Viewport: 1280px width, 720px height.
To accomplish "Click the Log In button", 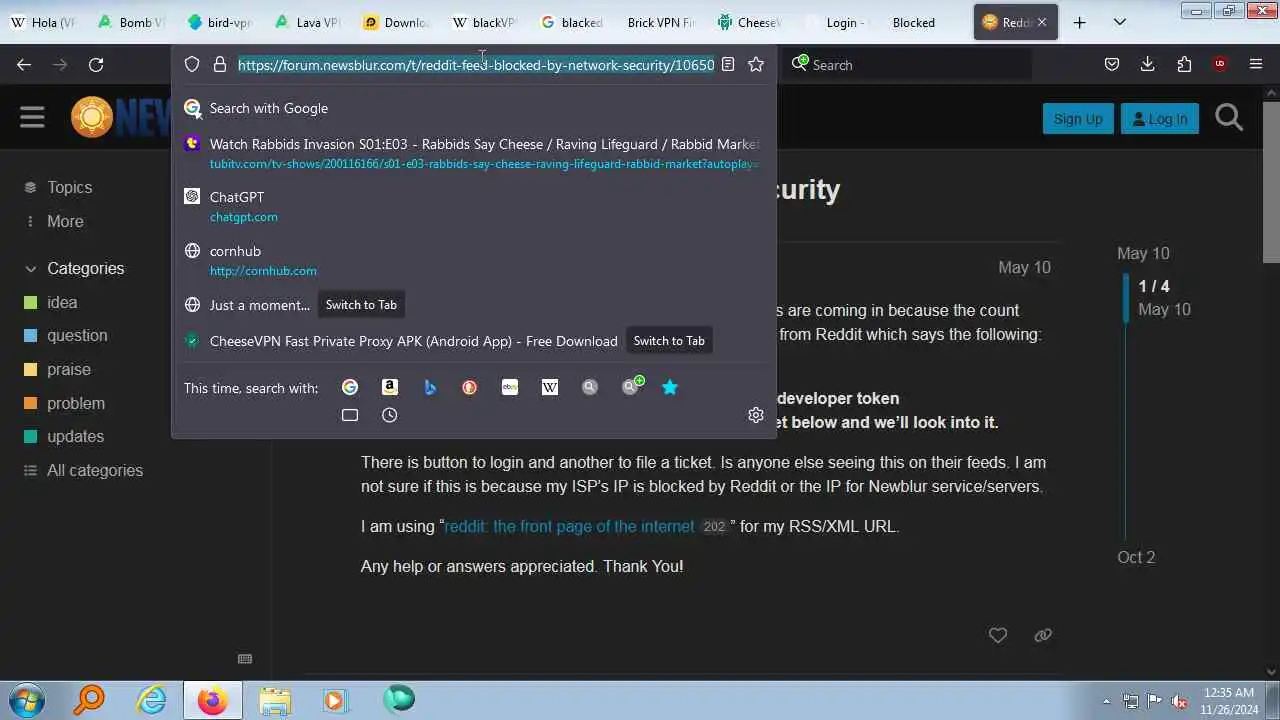I will [x=1160, y=118].
